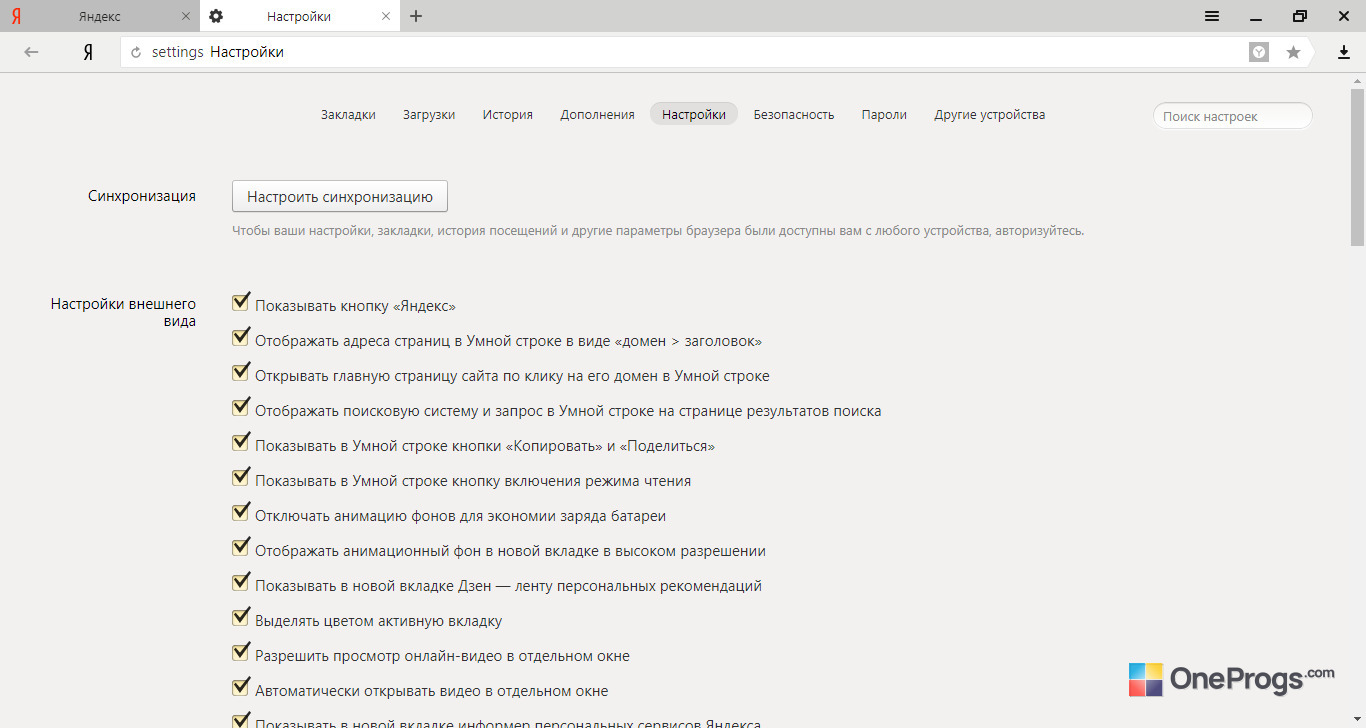The height and width of the screenshot is (728, 1366).
Task: Uncheck анимационный фон в высоком разрешении
Action: 240,548
